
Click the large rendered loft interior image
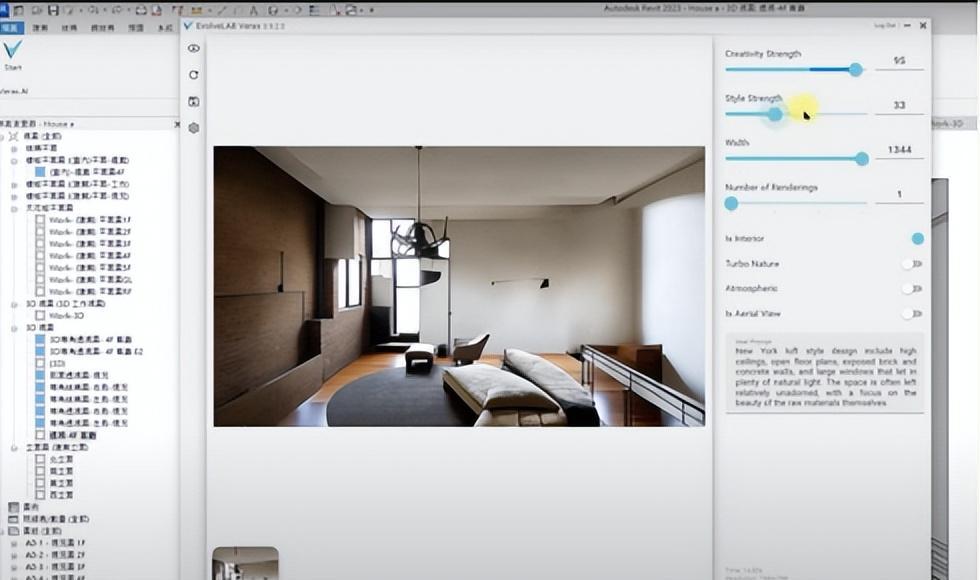[x=459, y=286]
